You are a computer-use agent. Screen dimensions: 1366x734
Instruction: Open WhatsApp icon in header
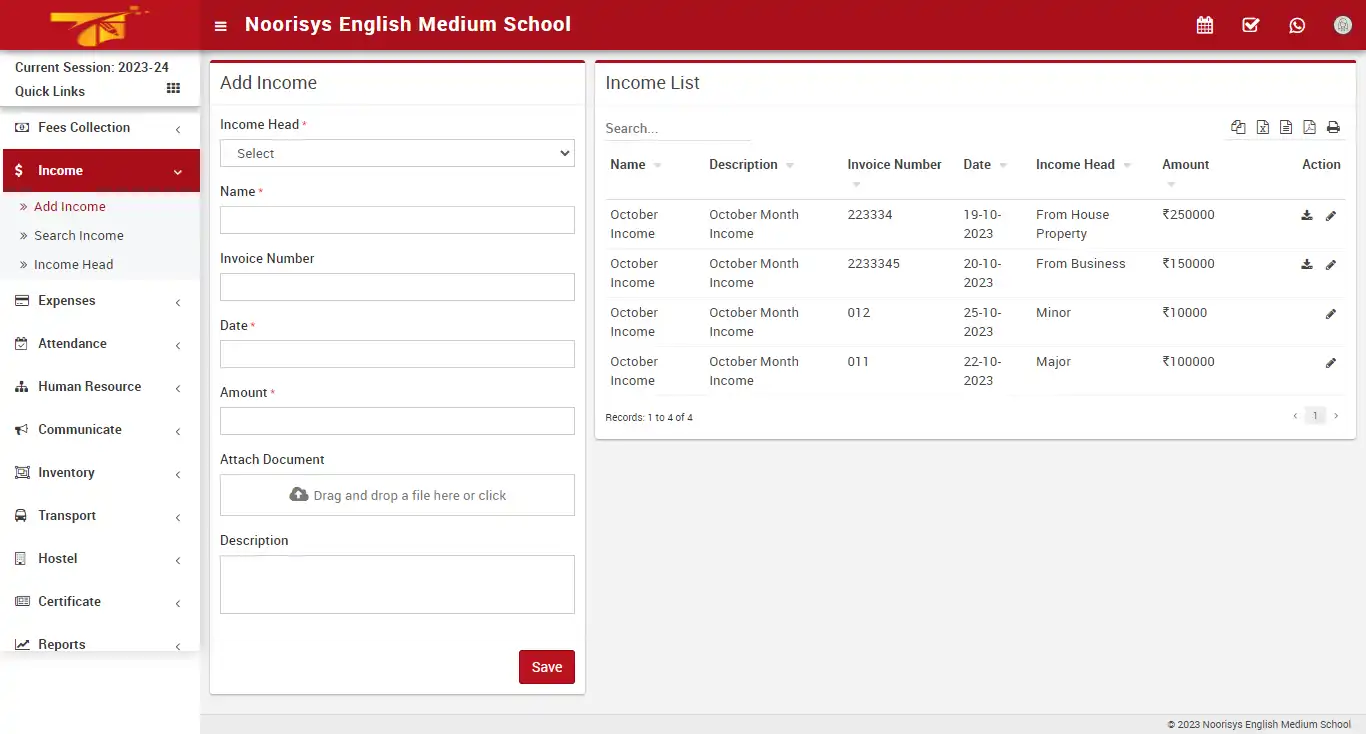coord(1297,25)
